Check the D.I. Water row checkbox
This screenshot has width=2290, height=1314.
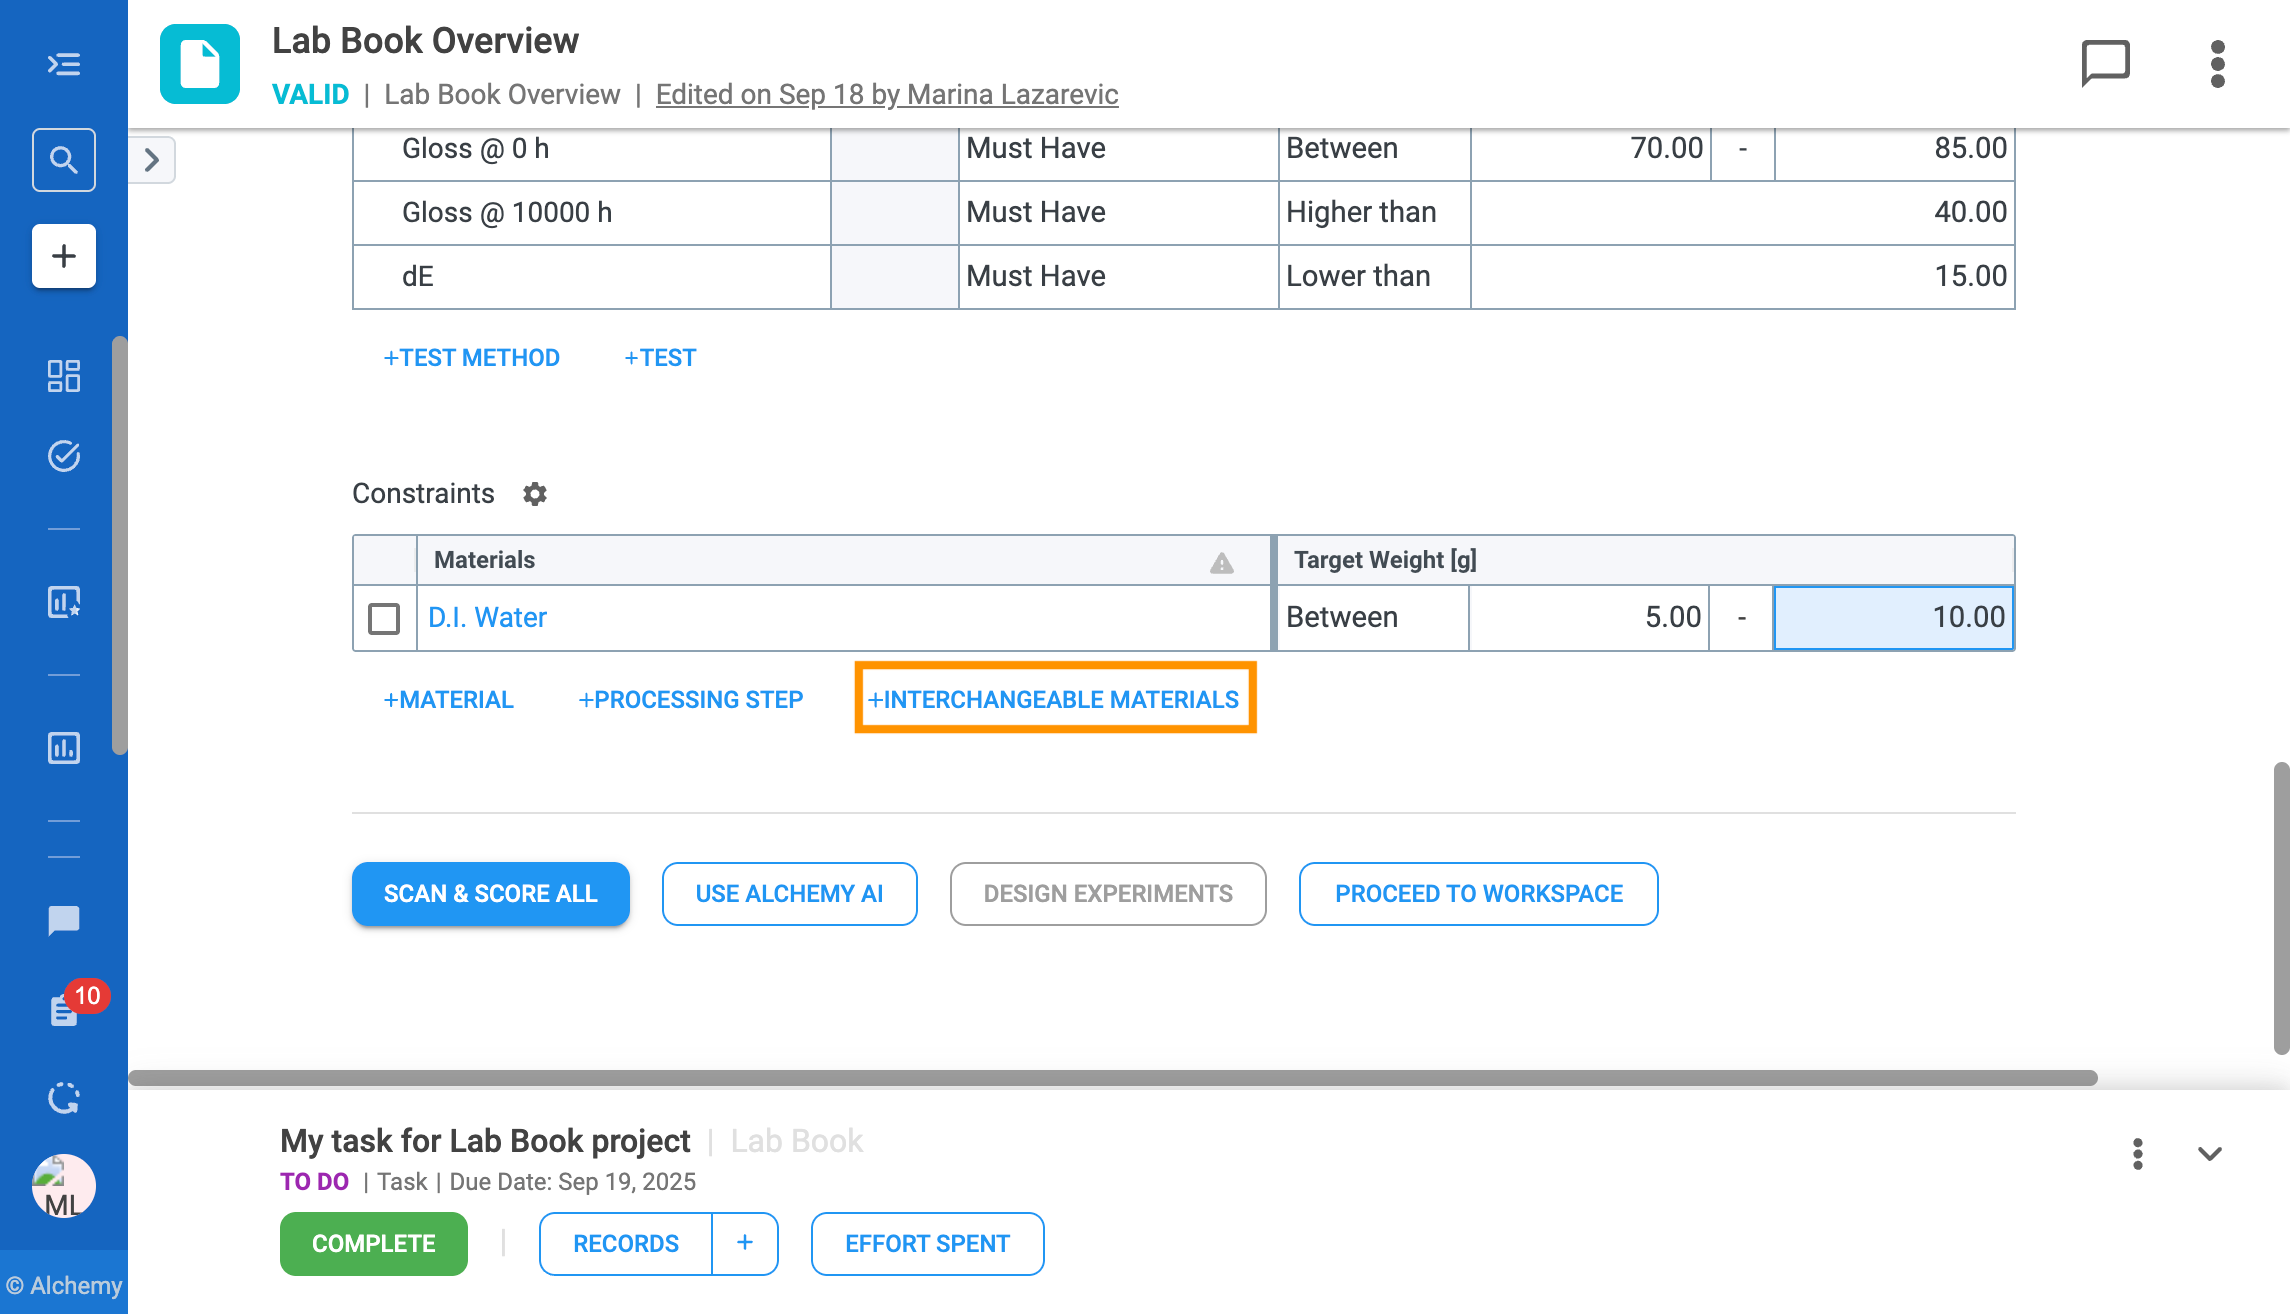384,618
